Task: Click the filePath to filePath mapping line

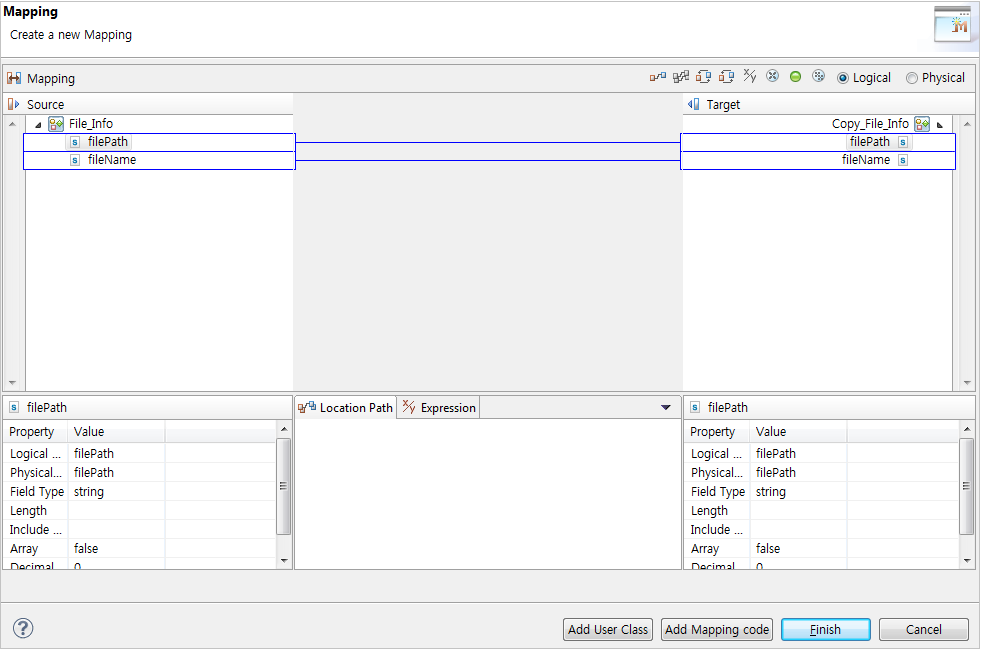Action: (x=488, y=142)
